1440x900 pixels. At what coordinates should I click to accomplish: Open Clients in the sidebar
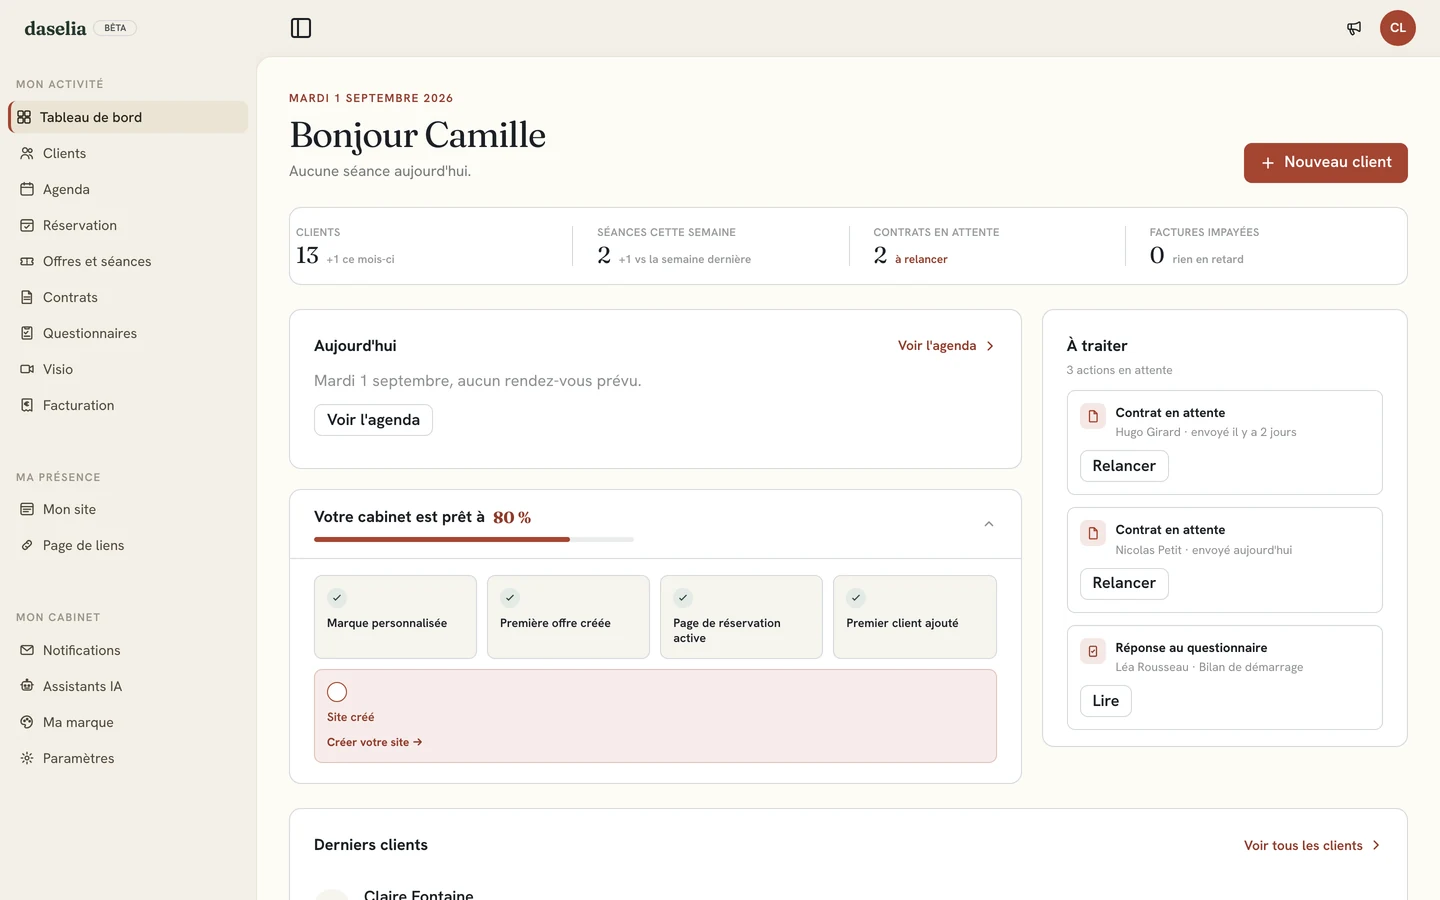point(128,153)
